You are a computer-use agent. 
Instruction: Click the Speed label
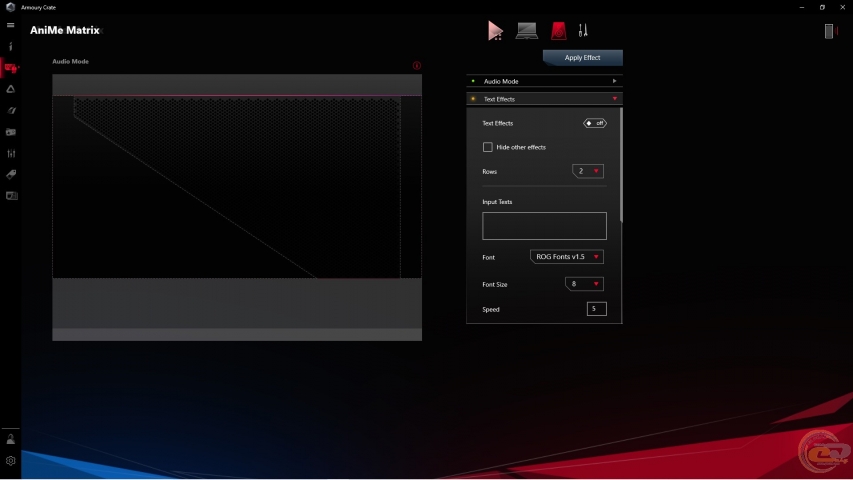tap(490, 309)
